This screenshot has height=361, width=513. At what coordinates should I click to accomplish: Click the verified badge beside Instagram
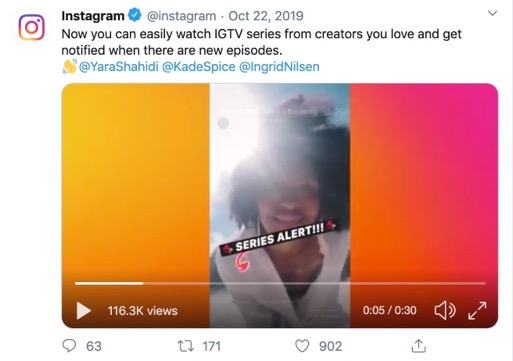(x=135, y=15)
